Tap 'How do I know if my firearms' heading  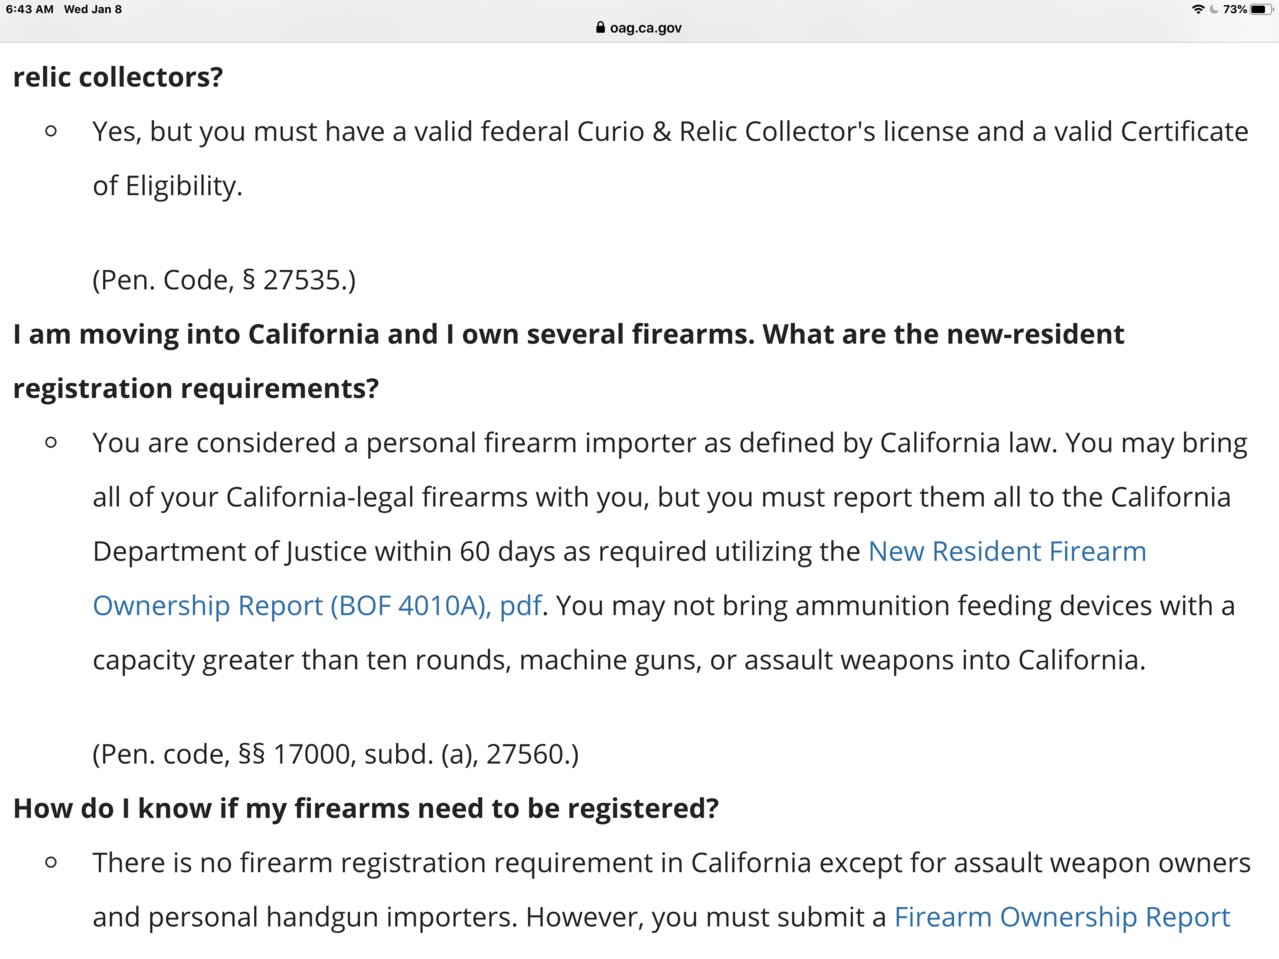(366, 808)
